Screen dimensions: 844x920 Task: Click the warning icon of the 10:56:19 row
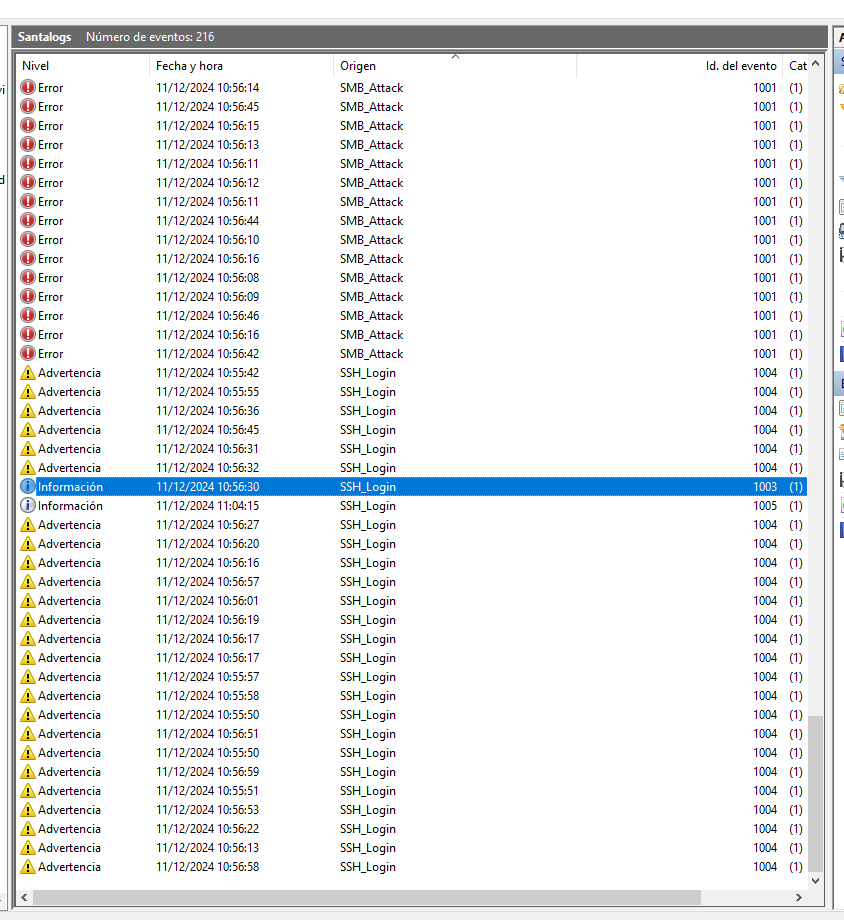tap(28, 620)
